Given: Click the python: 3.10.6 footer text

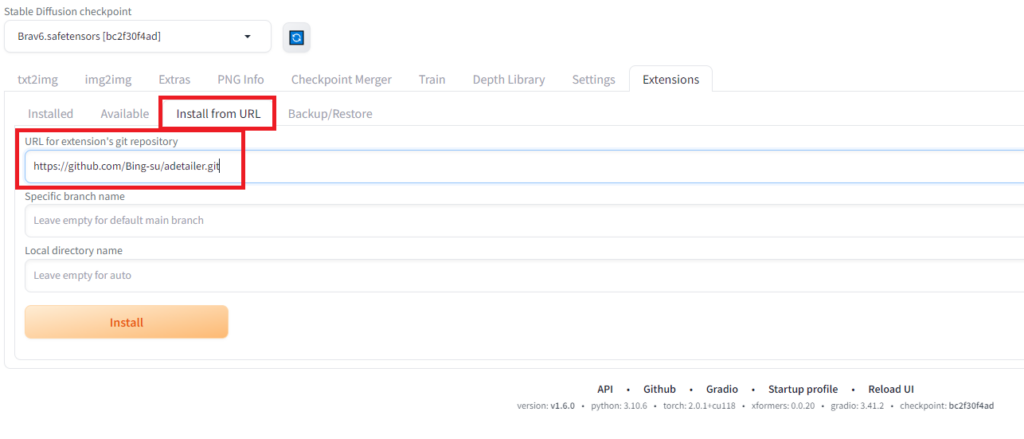Looking at the screenshot, I should [x=618, y=406].
